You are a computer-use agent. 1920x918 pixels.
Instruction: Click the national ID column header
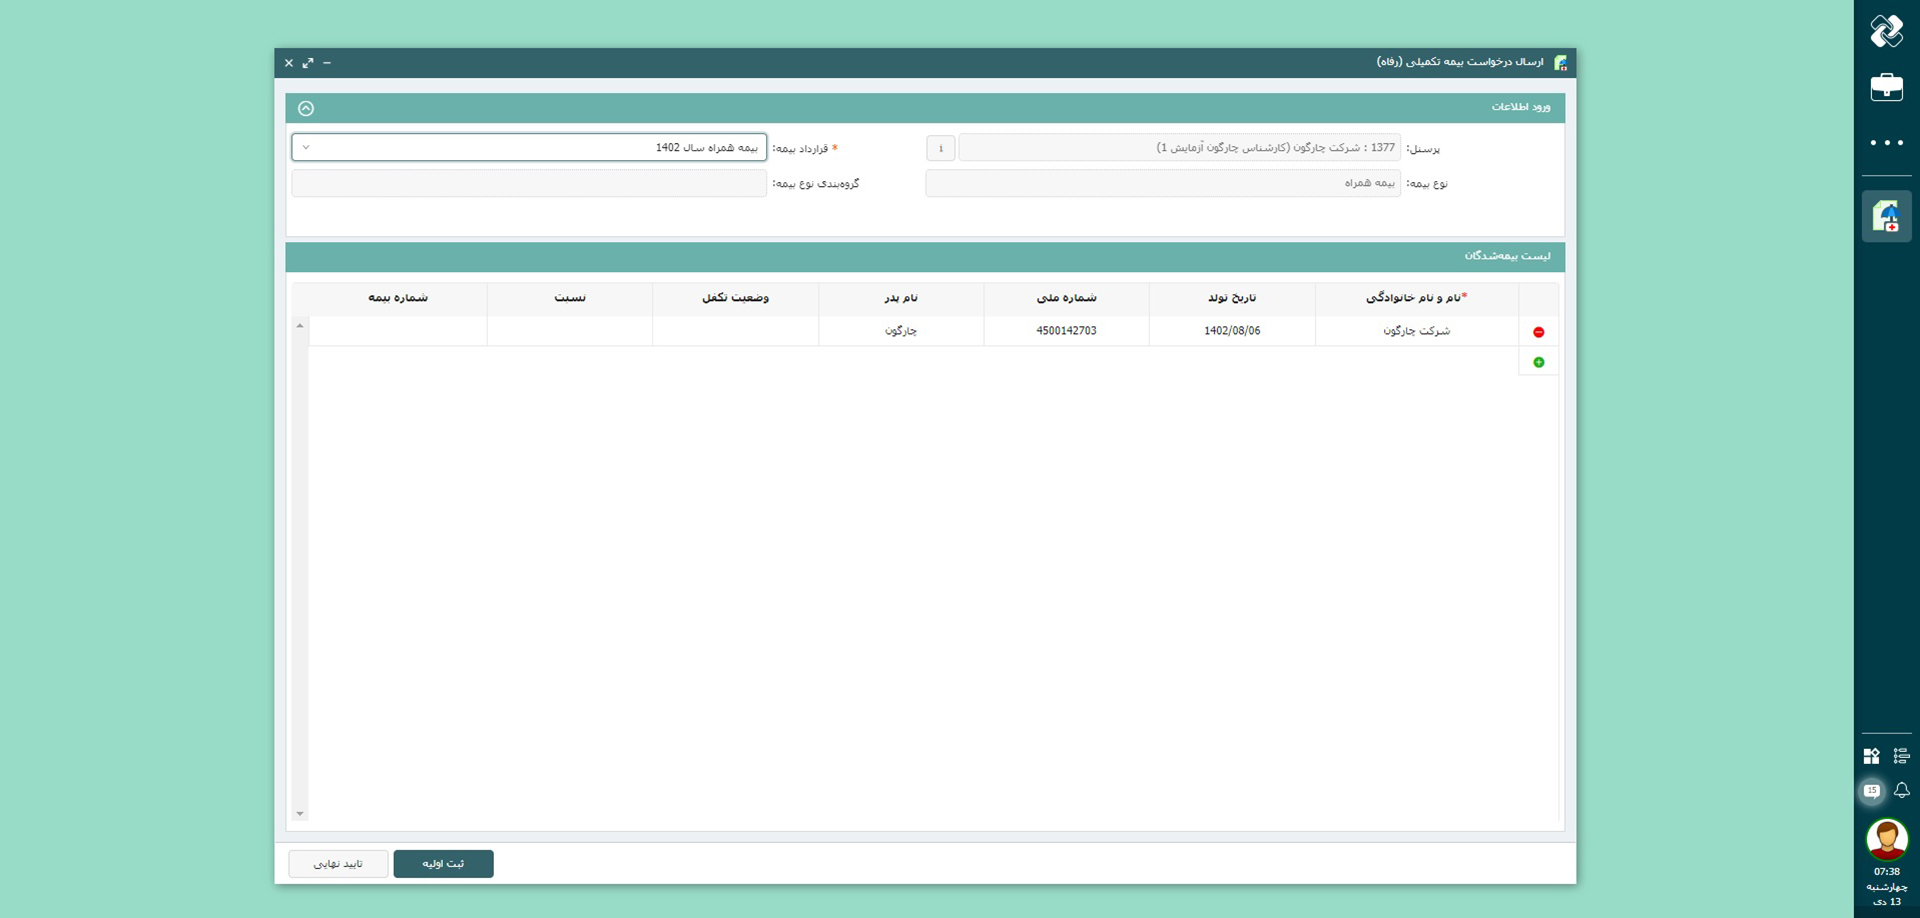click(x=1066, y=298)
